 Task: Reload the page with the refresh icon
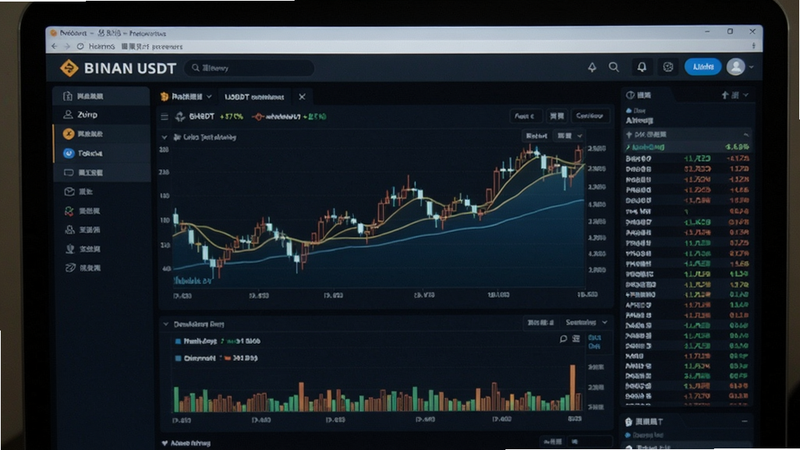(80, 46)
